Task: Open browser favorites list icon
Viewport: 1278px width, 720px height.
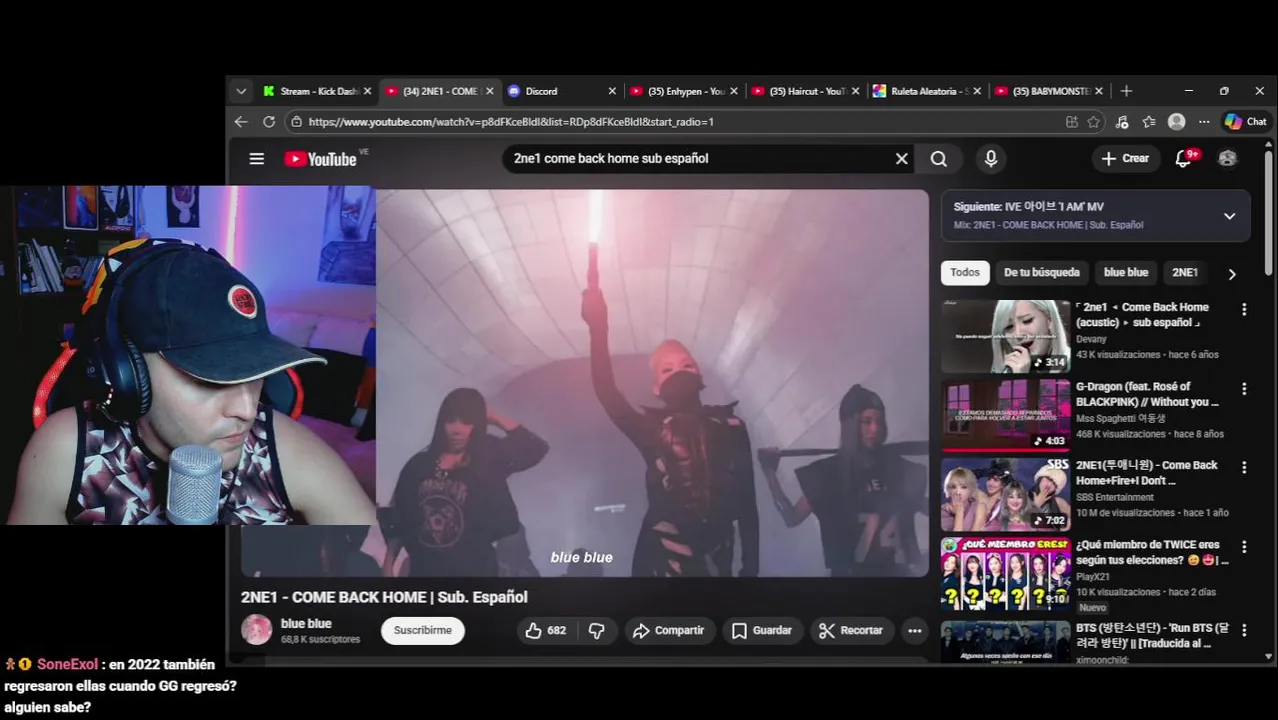Action: pos(1149,121)
